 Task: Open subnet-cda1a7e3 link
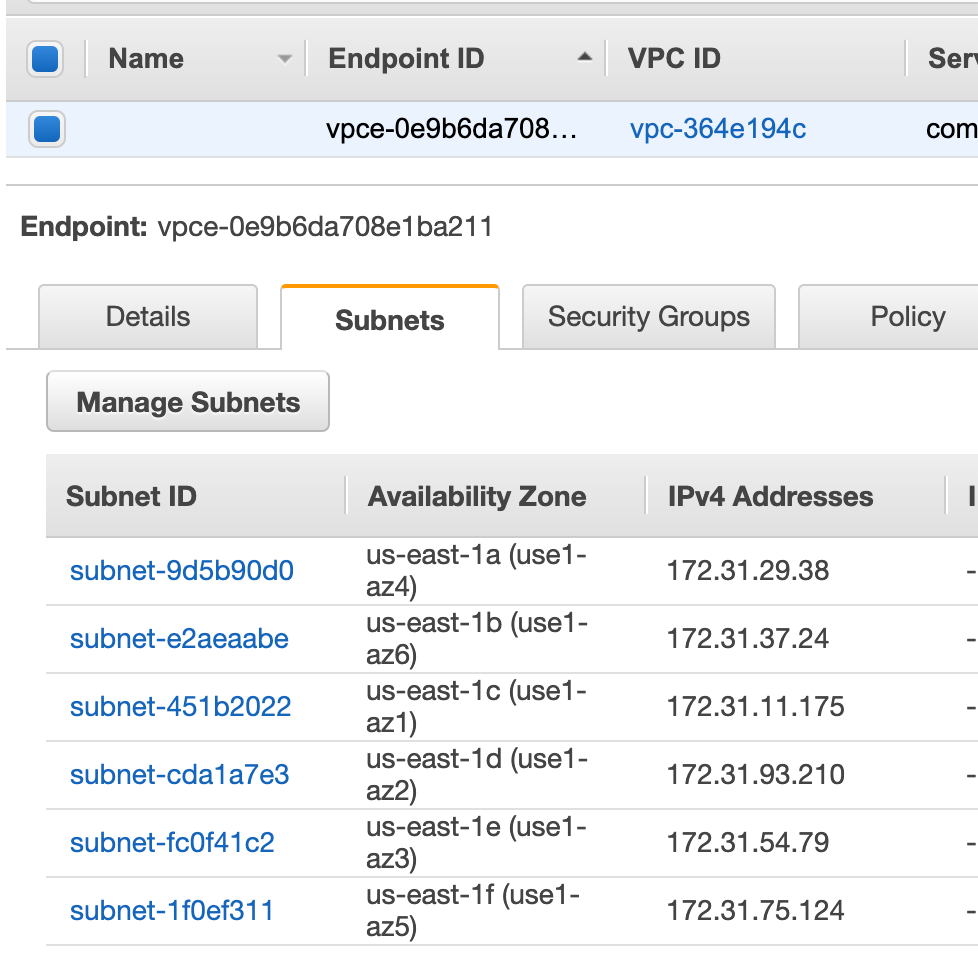point(180,775)
